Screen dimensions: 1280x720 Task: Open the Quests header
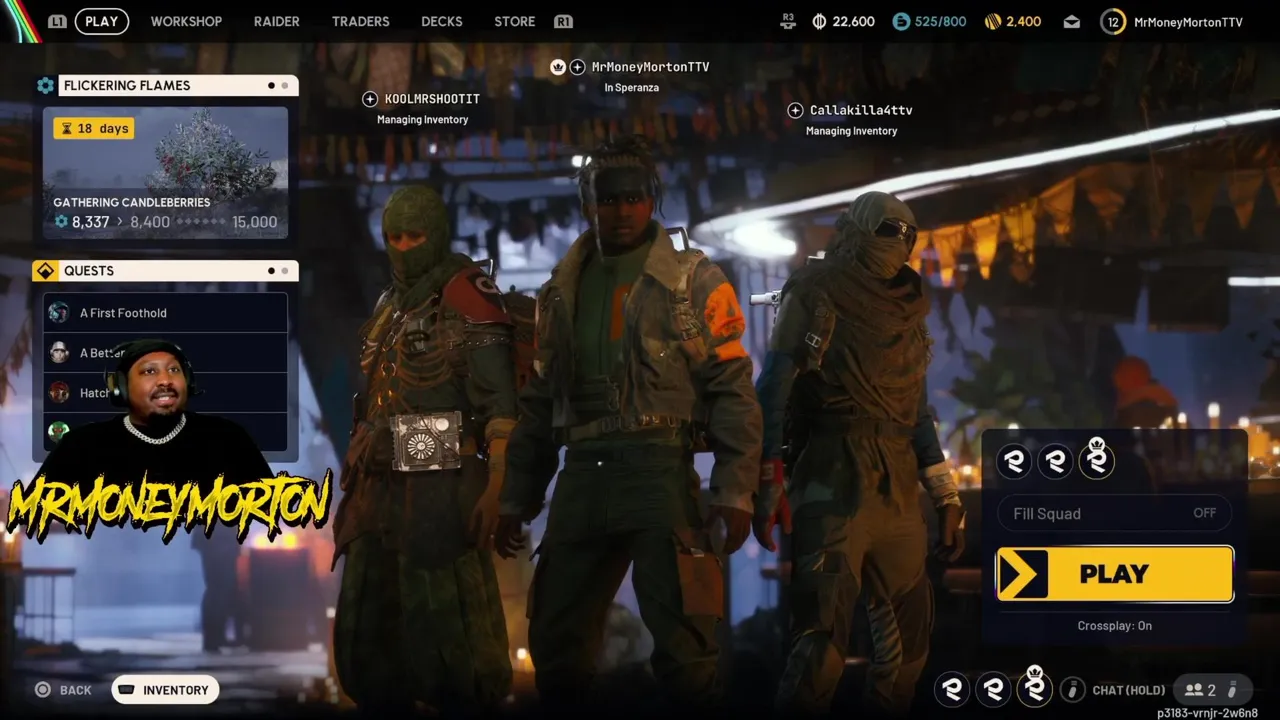(178, 271)
